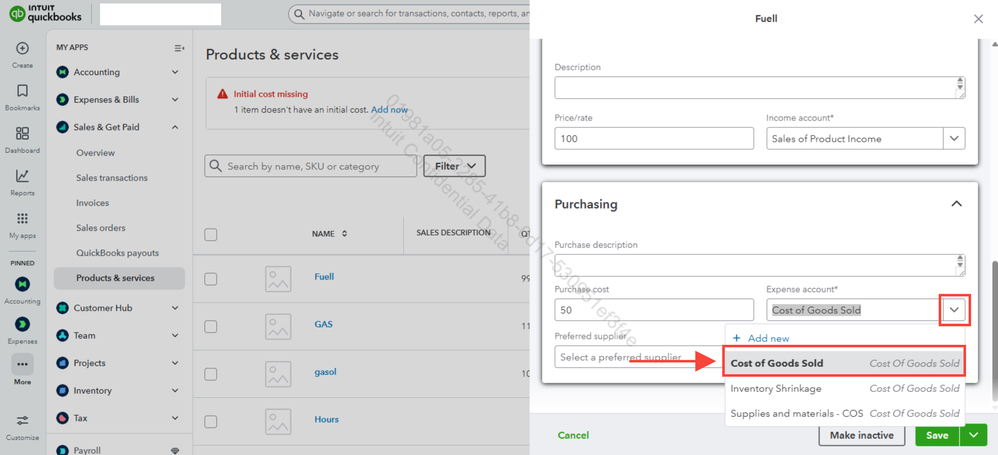
Task: Open Overview under Sales & Get Paid
Action: point(95,153)
